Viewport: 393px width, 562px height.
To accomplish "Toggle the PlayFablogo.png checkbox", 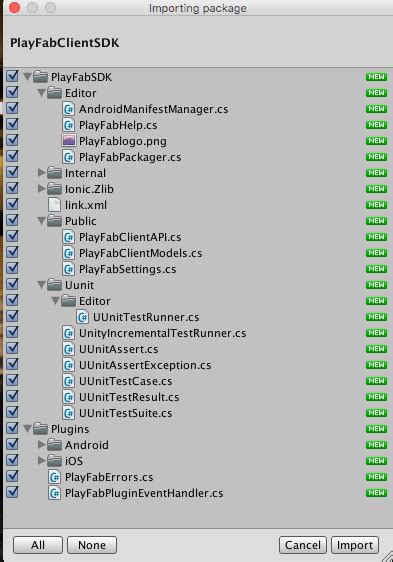I will [x=12, y=140].
